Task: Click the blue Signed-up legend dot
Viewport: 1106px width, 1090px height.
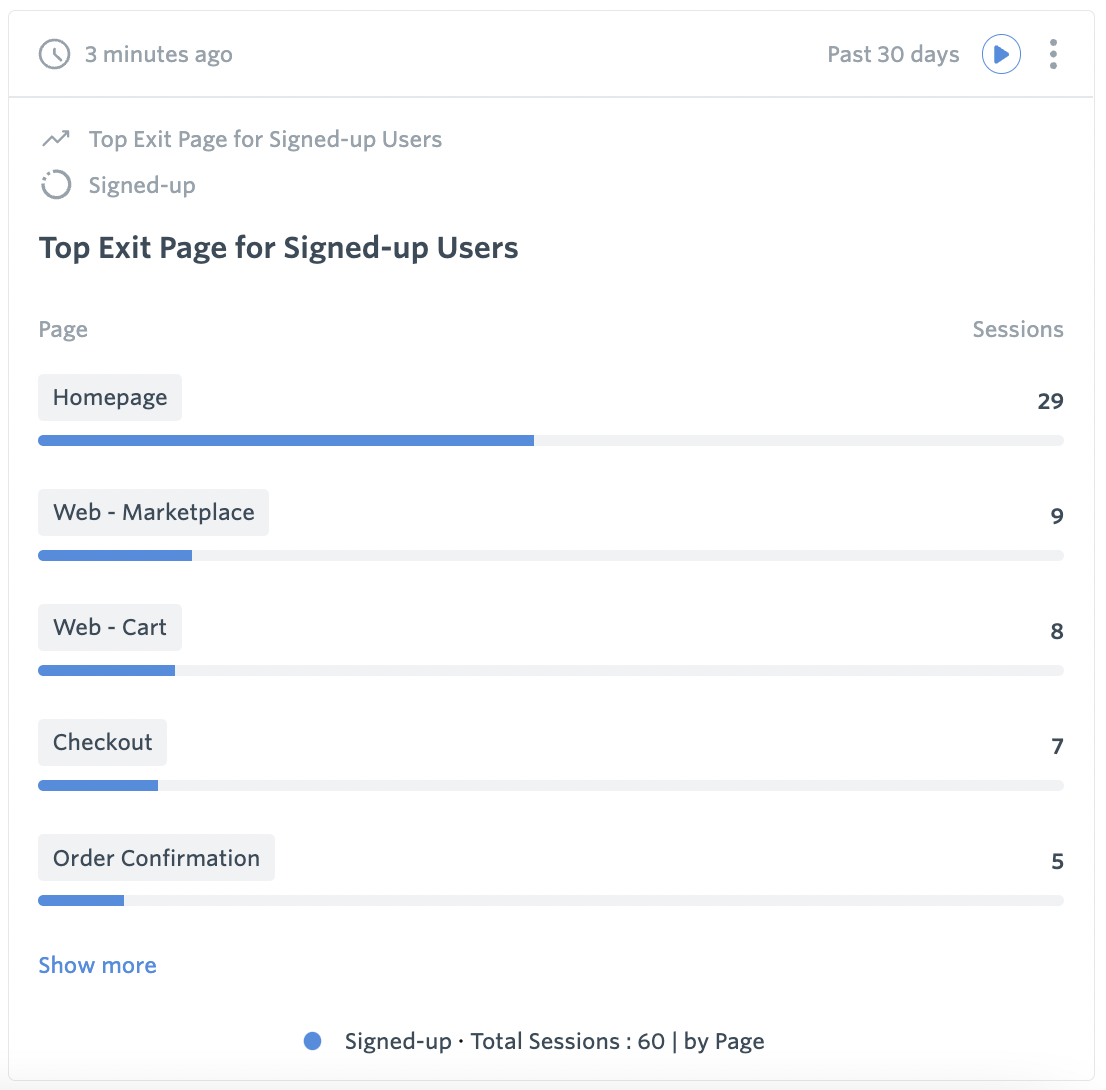Action: click(313, 1041)
